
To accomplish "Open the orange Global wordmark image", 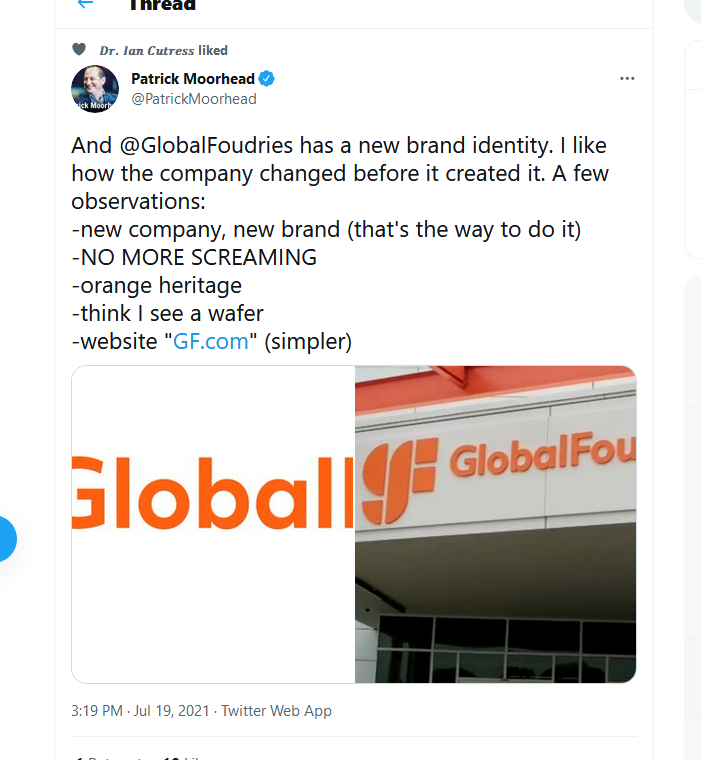I will [213, 524].
